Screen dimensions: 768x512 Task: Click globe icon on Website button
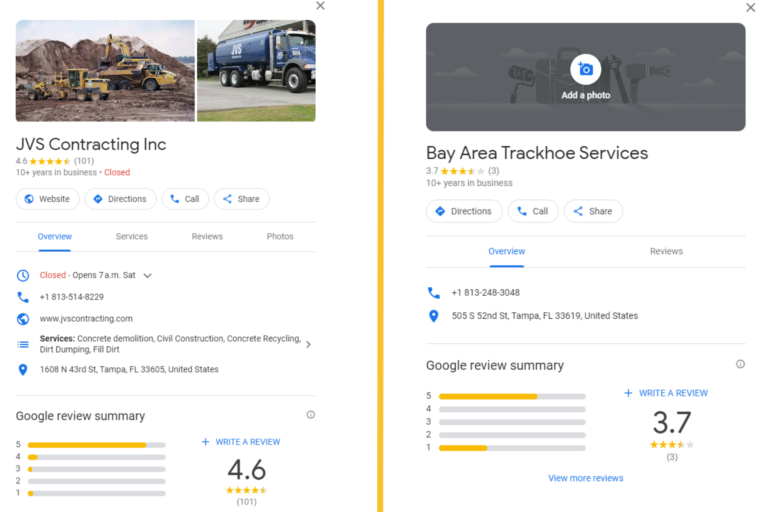click(x=29, y=199)
